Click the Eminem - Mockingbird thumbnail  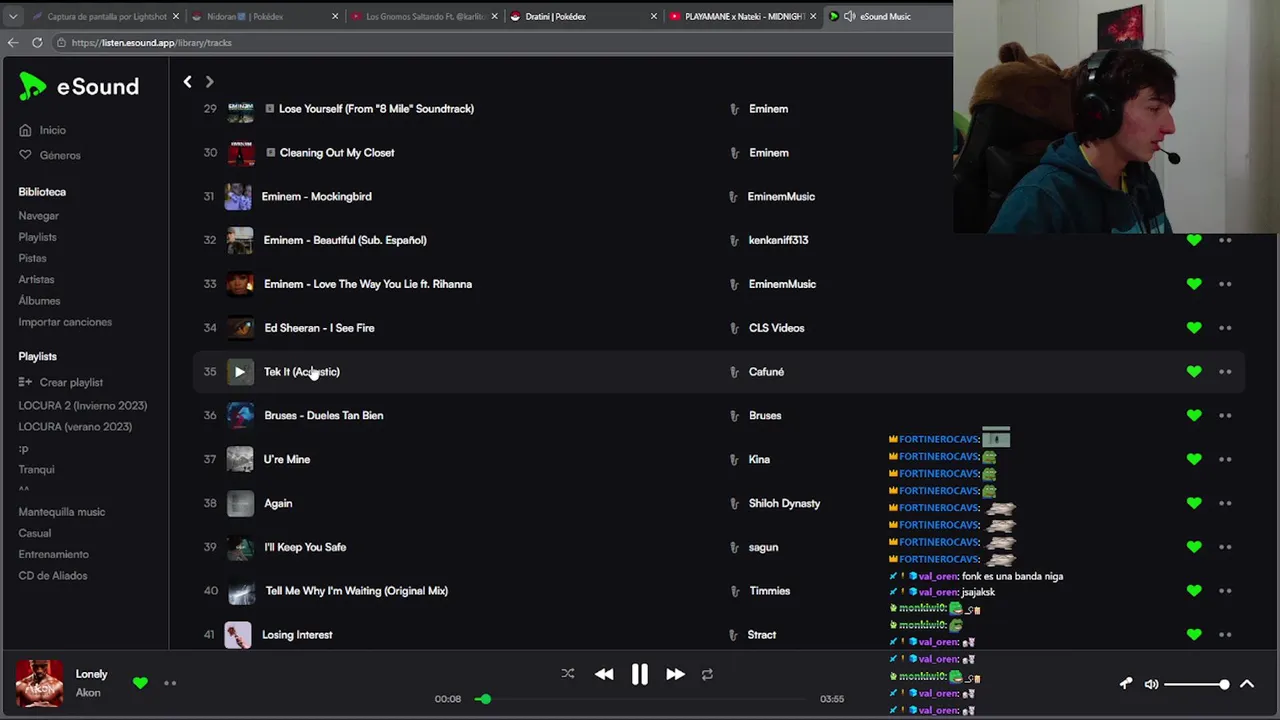[238, 196]
